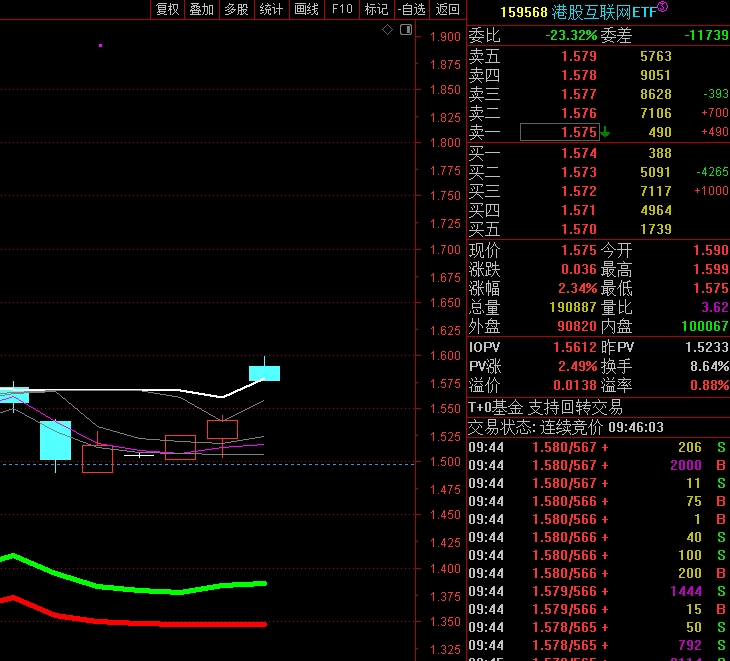Select the 卖一 price 1.575 box
The width and height of the screenshot is (730, 661).
point(559,132)
